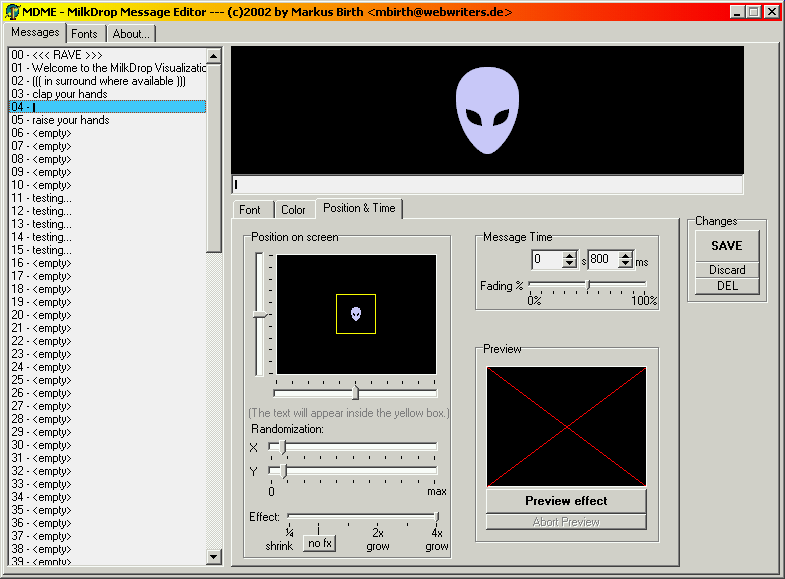Click the Discard changes button
The height and width of the screenshot is (579, 785).
pyautogui.click(x=727, y=270)
